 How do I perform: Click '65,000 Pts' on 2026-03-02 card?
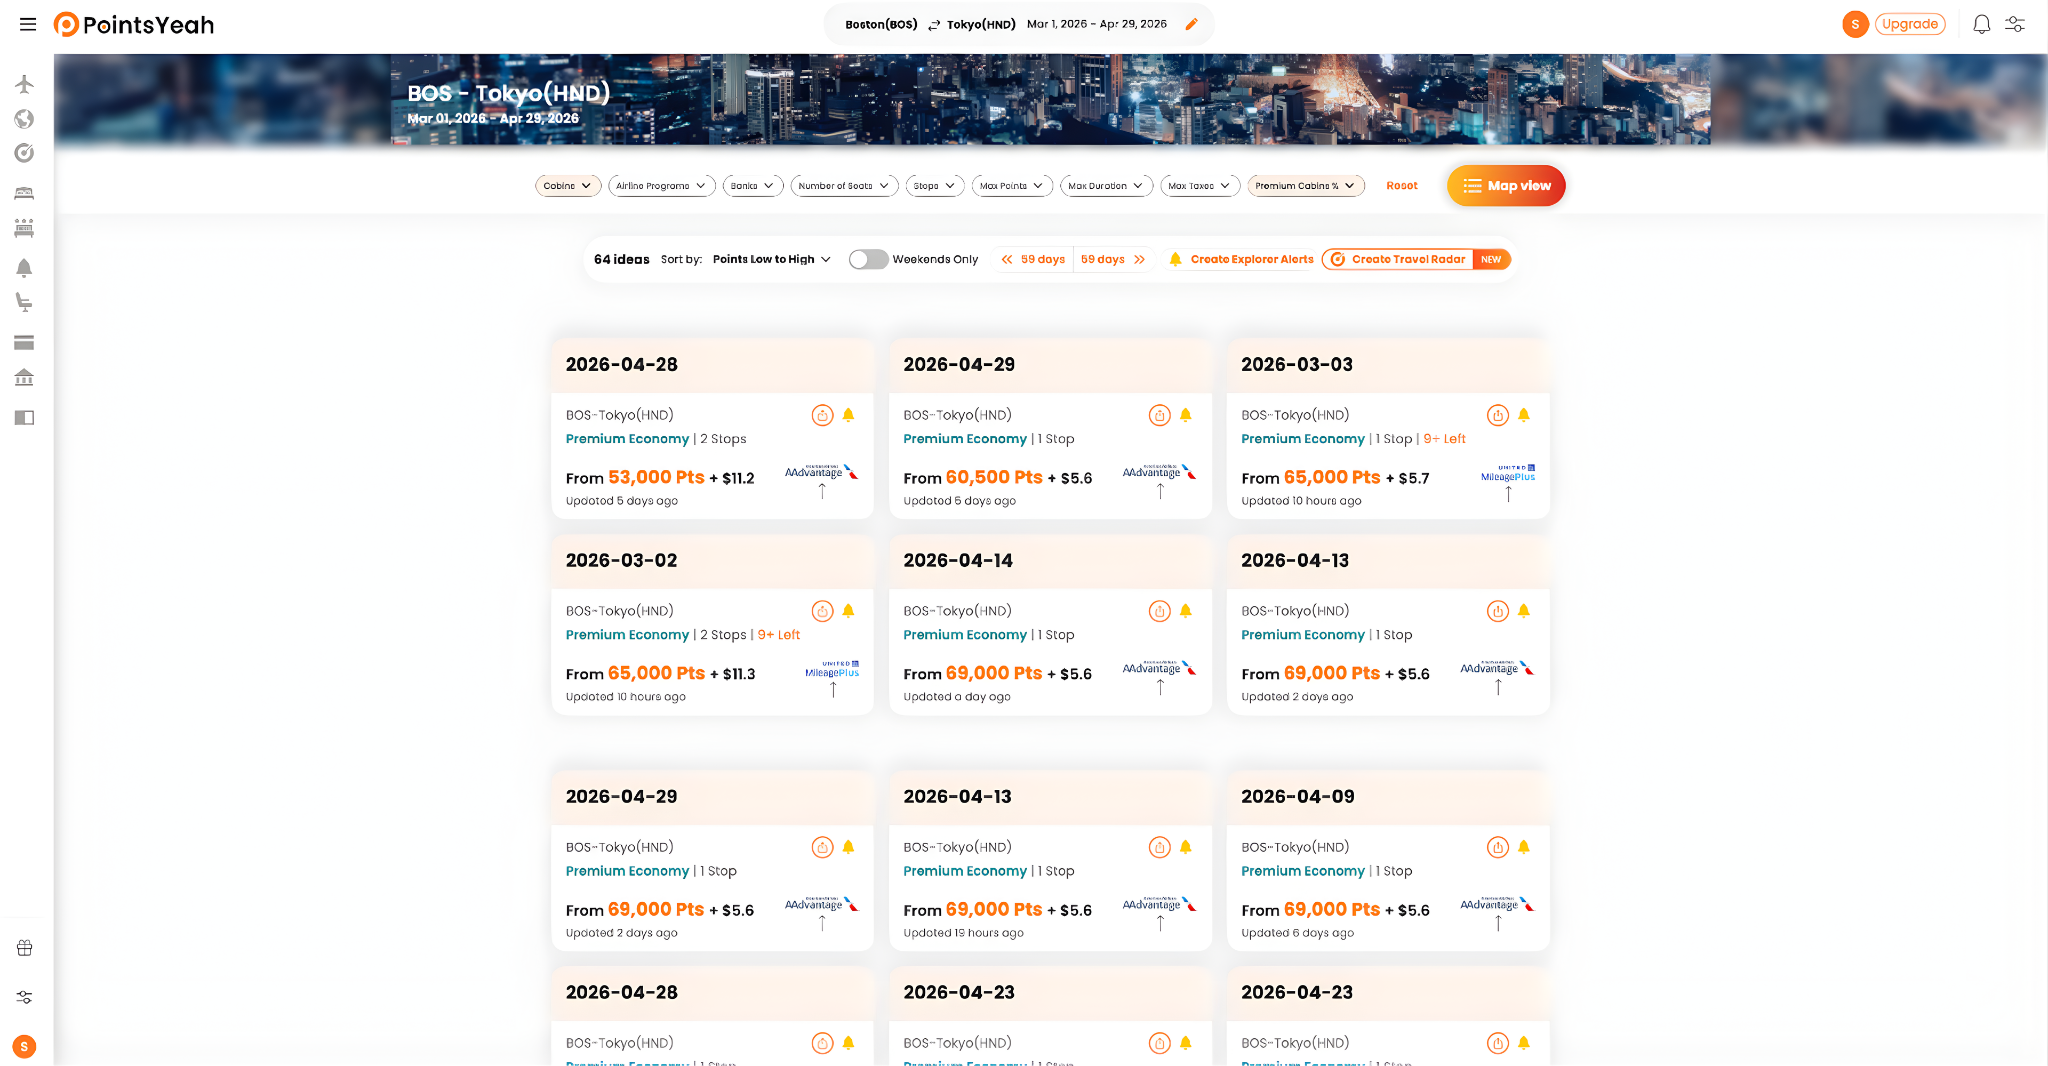pyautogui.click(x=656, y=673)
